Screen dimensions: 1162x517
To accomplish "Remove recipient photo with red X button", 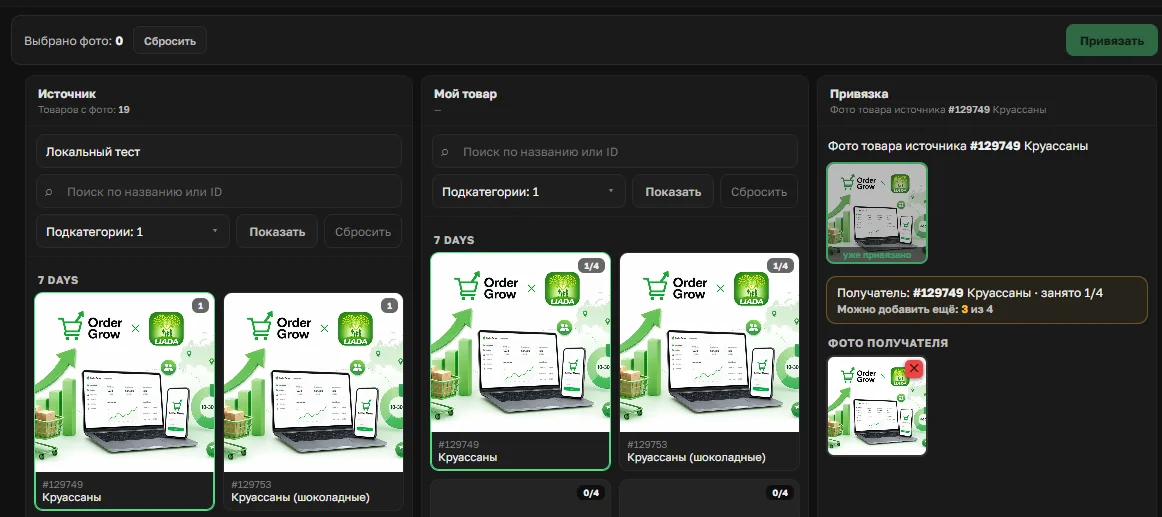I will pyautogui.click(x=914, y=368).
